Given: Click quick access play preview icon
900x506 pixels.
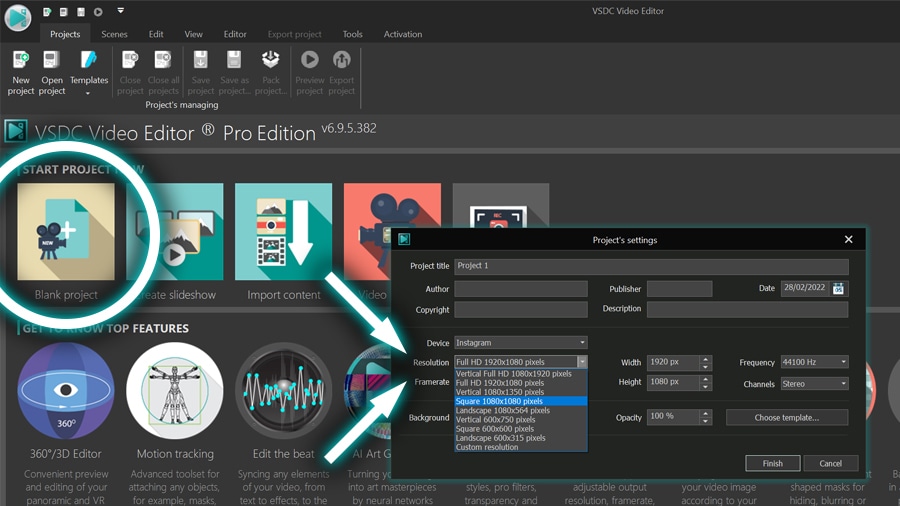Looking at the screenshot, I should tap(98, 11).
